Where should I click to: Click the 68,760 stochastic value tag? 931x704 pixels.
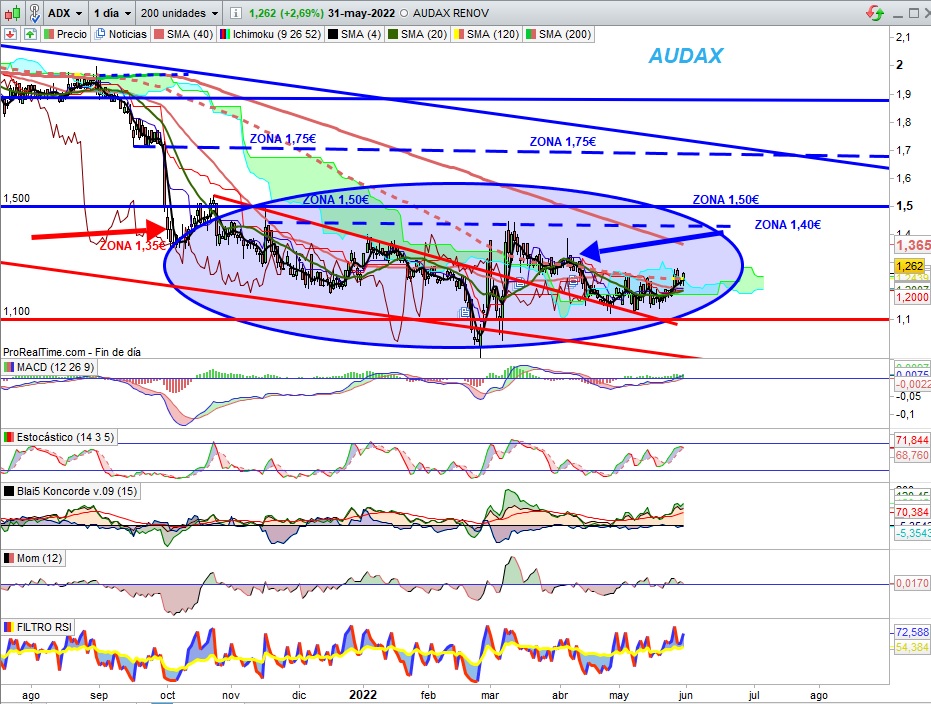point(912,455)
